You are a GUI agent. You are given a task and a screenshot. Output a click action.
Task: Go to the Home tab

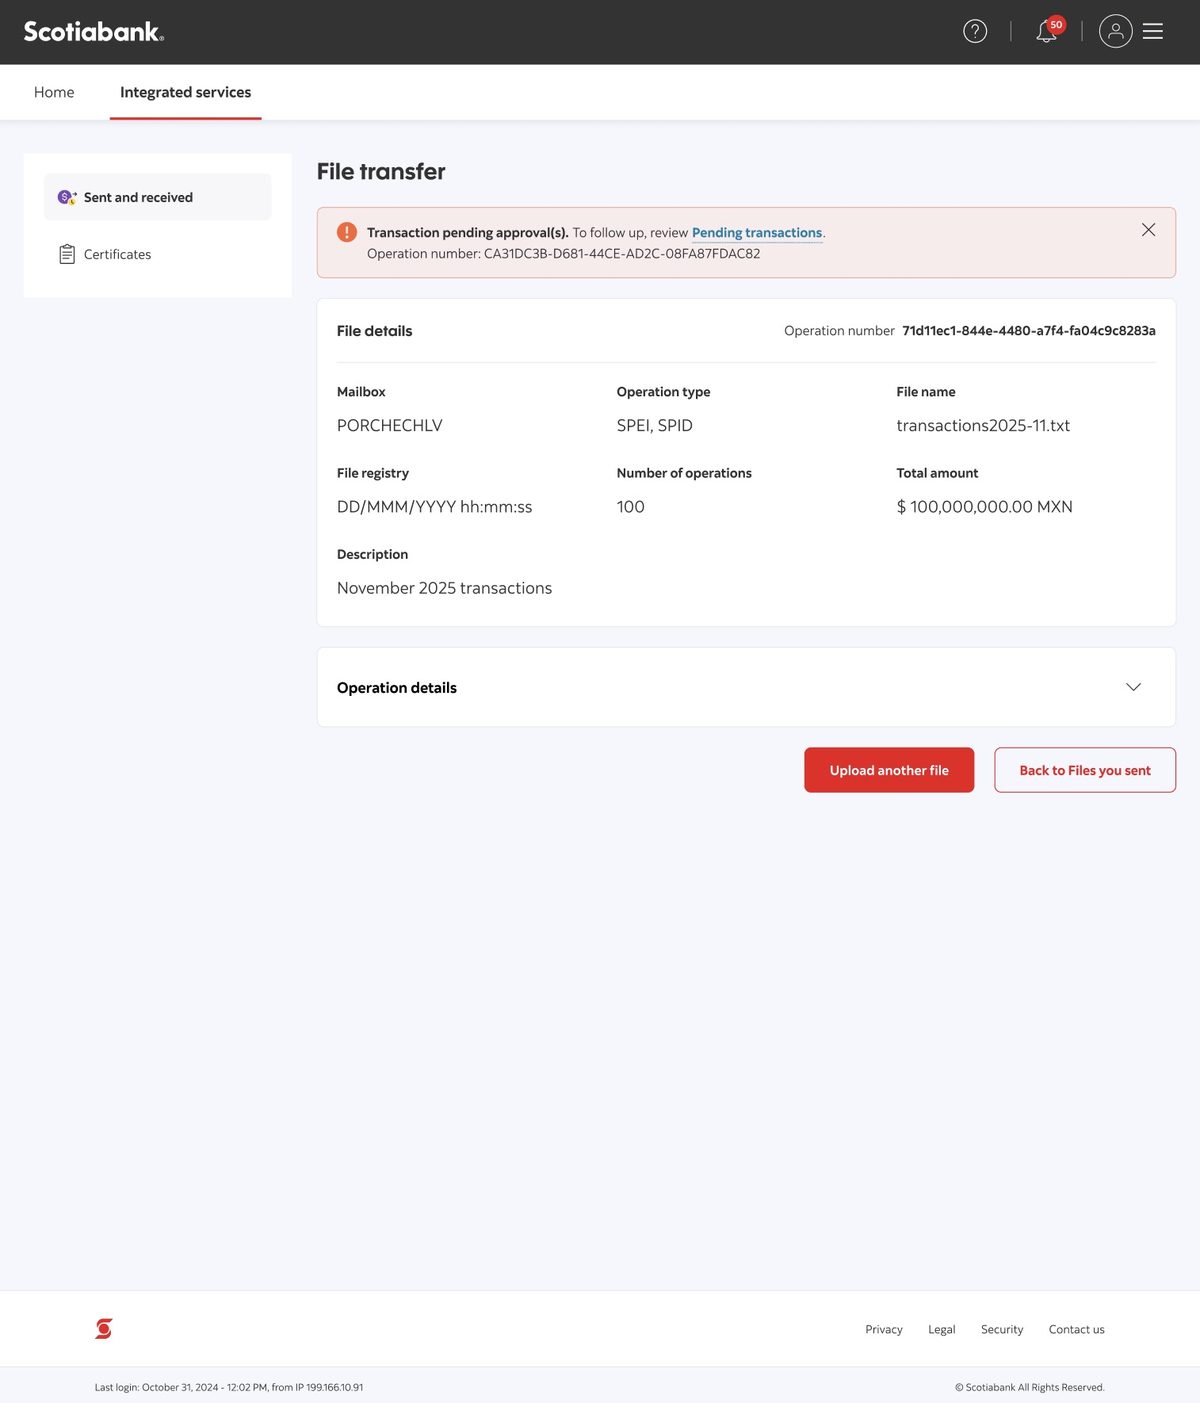pyautogui.click(x=54, y=92)
